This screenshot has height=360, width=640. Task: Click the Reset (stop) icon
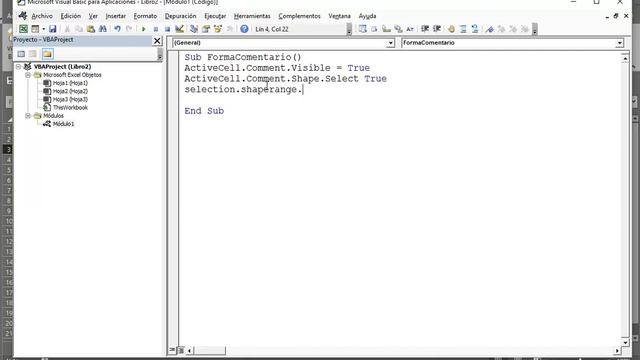pos(167,29)
